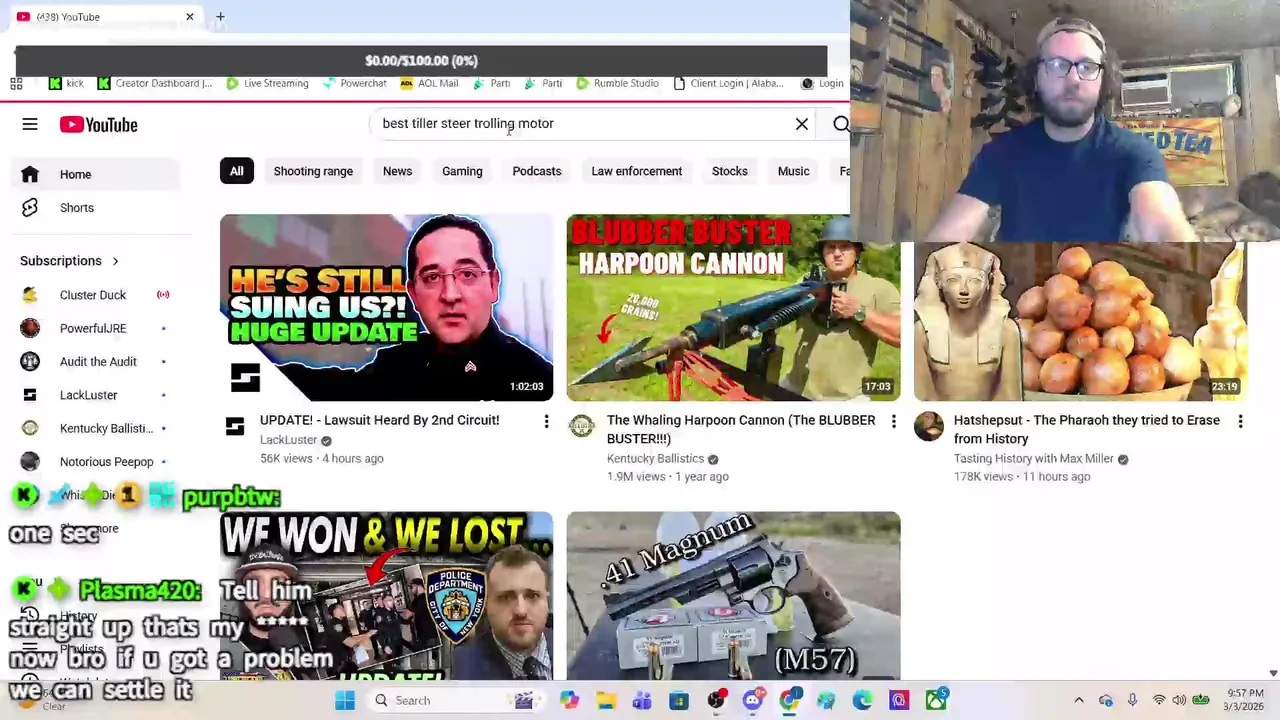Open Notorious Peepop subscription in sidebar
Screen dimensions: 1280x720
(97, 462)
